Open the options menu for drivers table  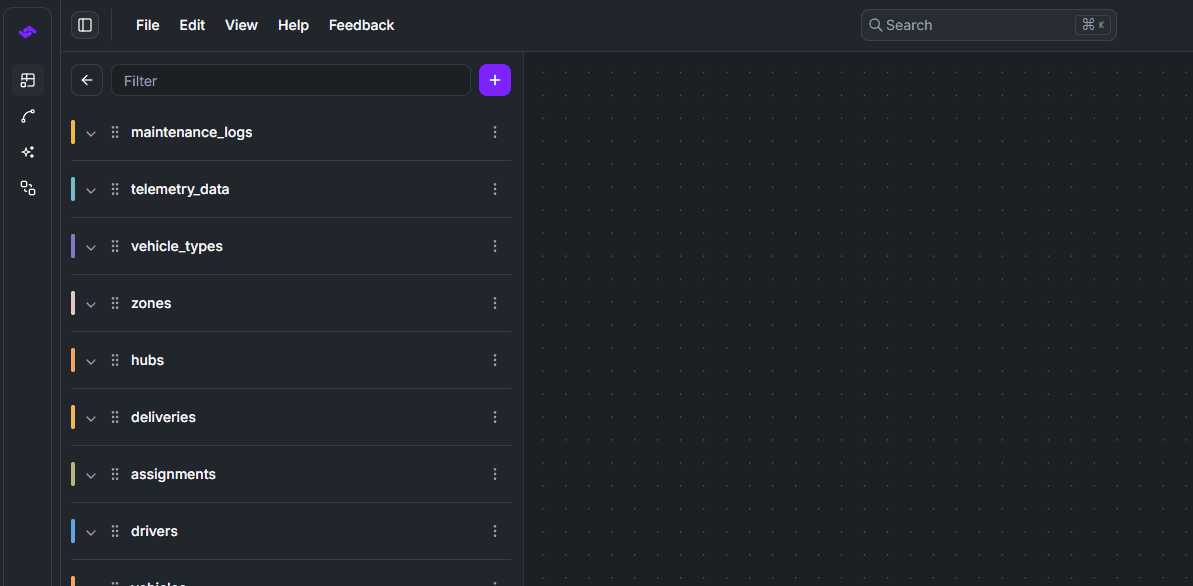pos(494,531)
